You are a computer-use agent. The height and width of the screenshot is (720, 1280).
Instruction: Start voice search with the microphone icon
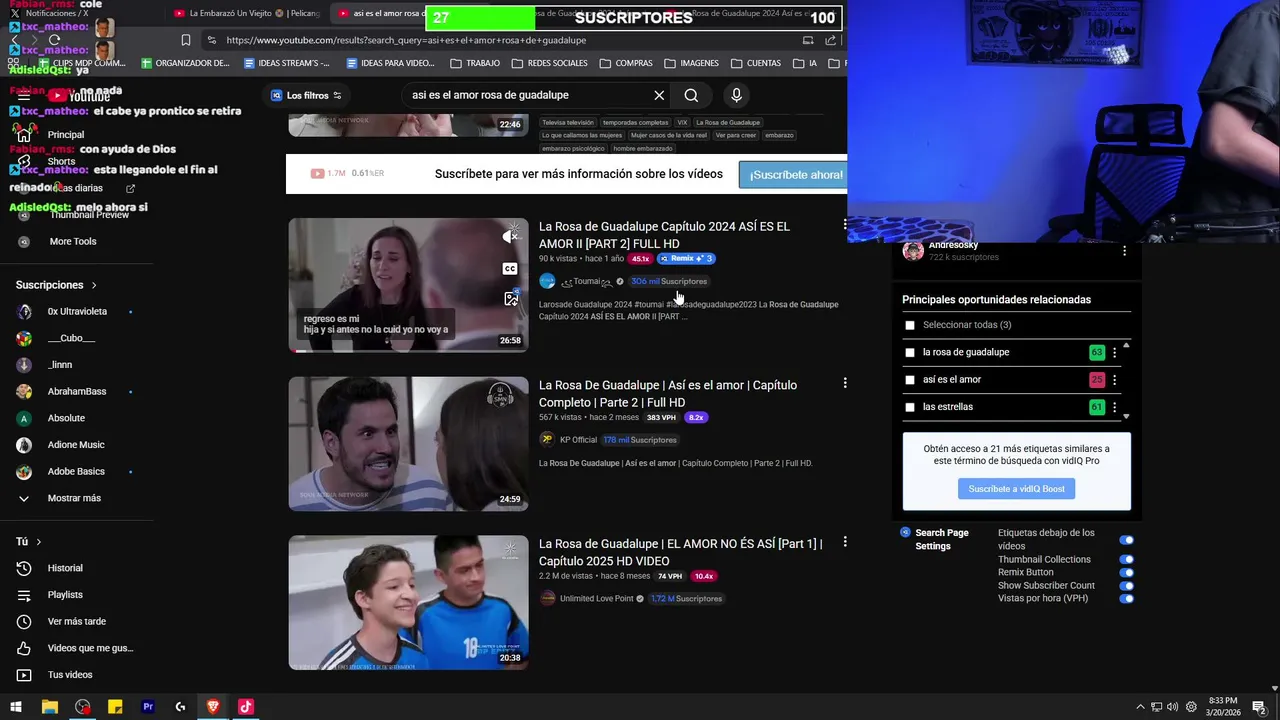(736, 95)
